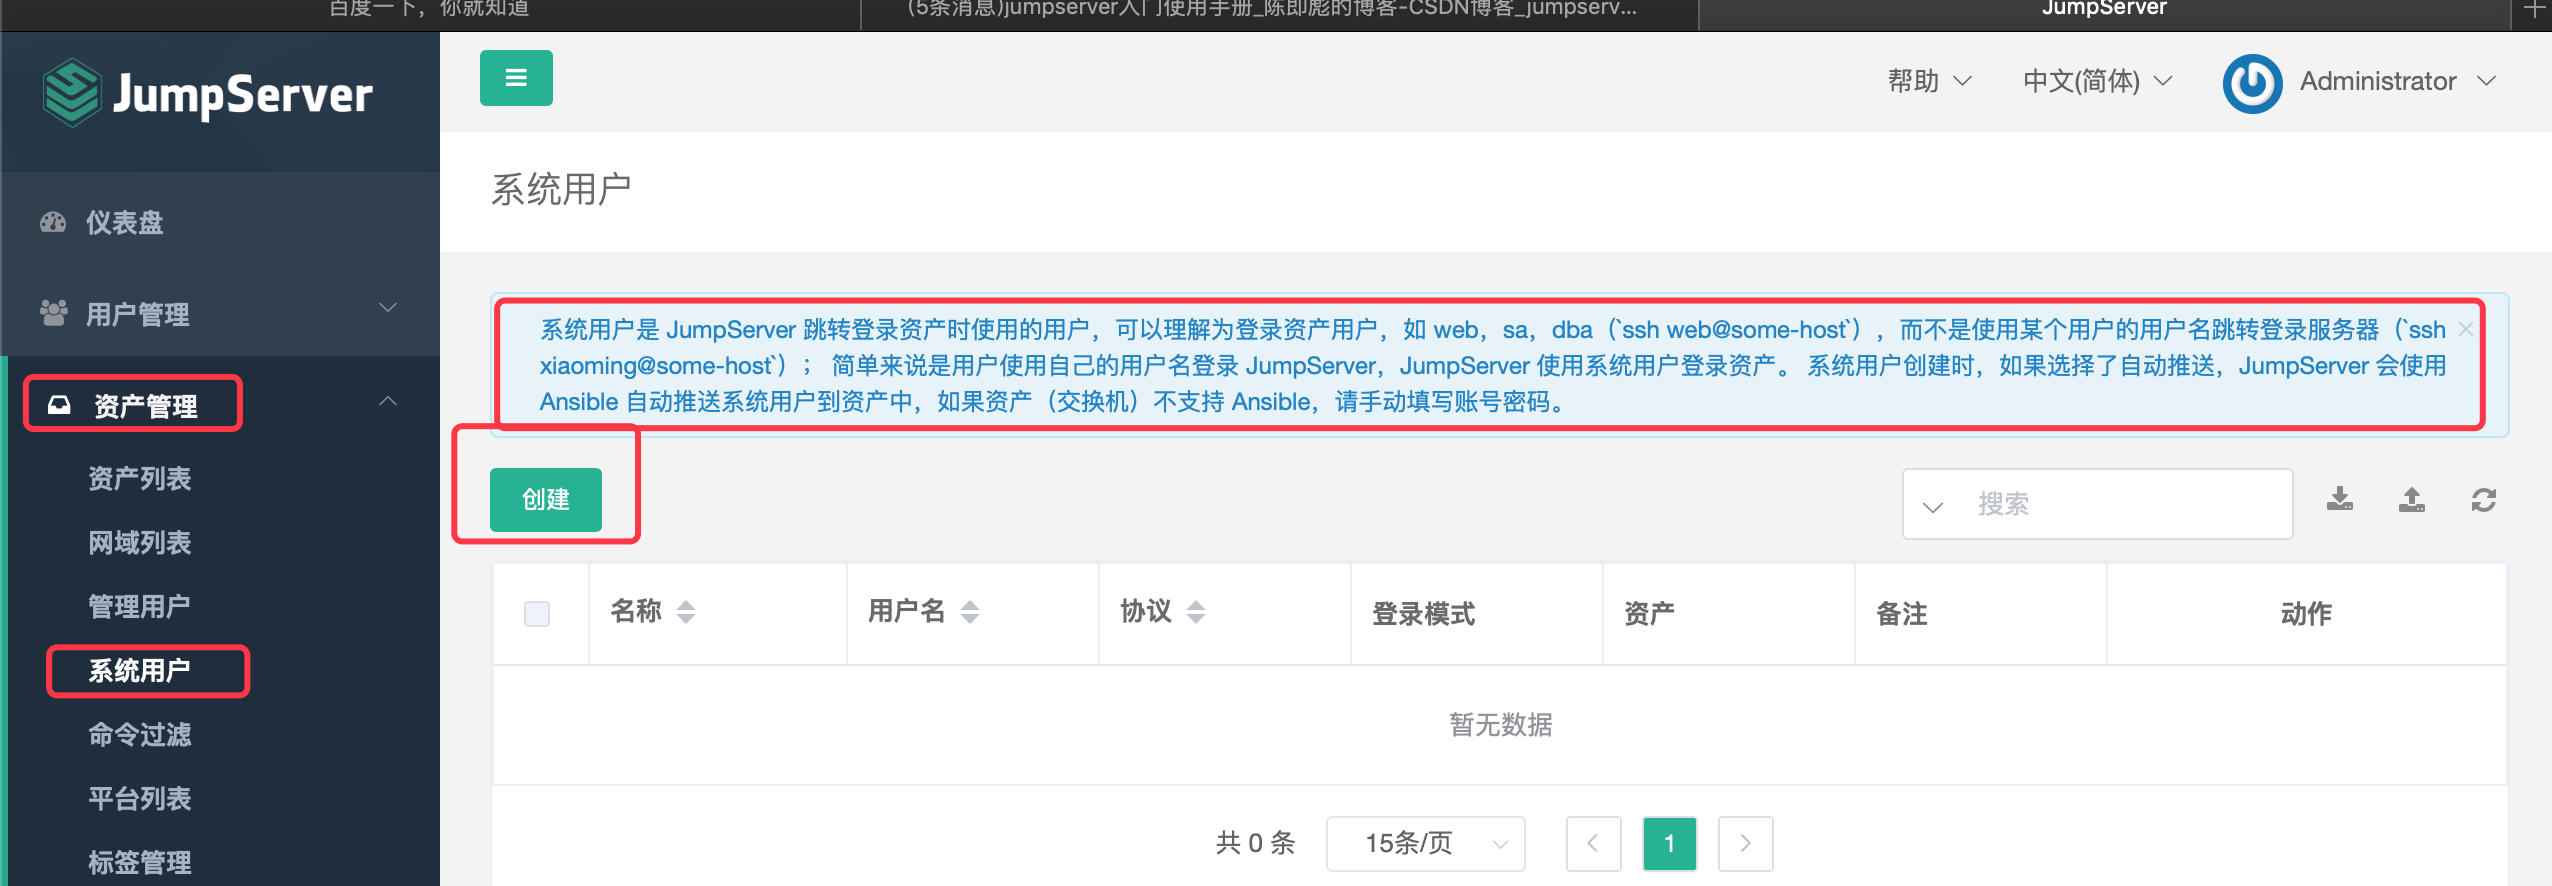Click the 资产管理 inbox icon
This screenshot has width=2552, height=886.
(59, 405)
